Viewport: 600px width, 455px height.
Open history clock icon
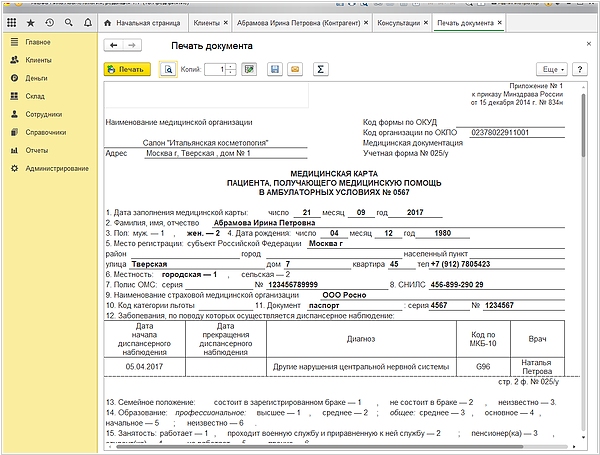[50, 23]
